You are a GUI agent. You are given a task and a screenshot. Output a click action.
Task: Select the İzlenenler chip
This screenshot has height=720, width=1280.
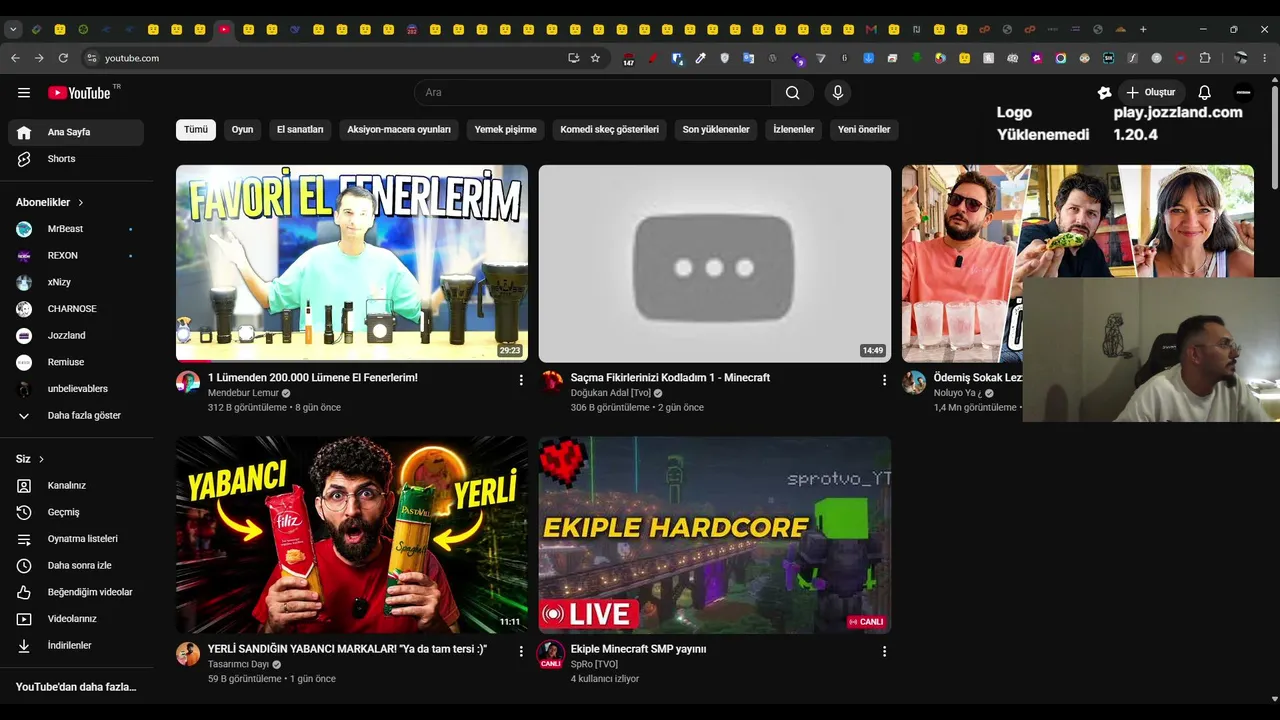pyautogui.click(x=794, y=129)
